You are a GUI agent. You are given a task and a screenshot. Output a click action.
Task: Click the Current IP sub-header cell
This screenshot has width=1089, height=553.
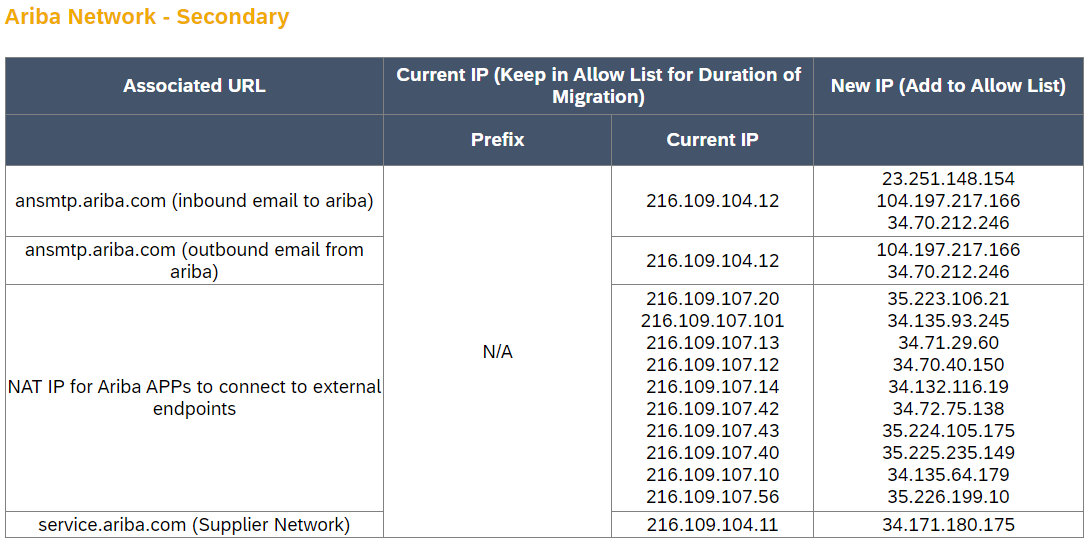tap(712, 140)
